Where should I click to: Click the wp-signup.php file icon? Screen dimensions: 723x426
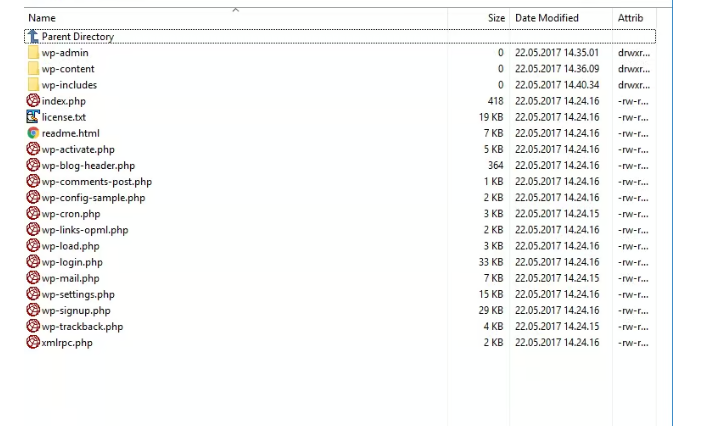pos(33,310)
